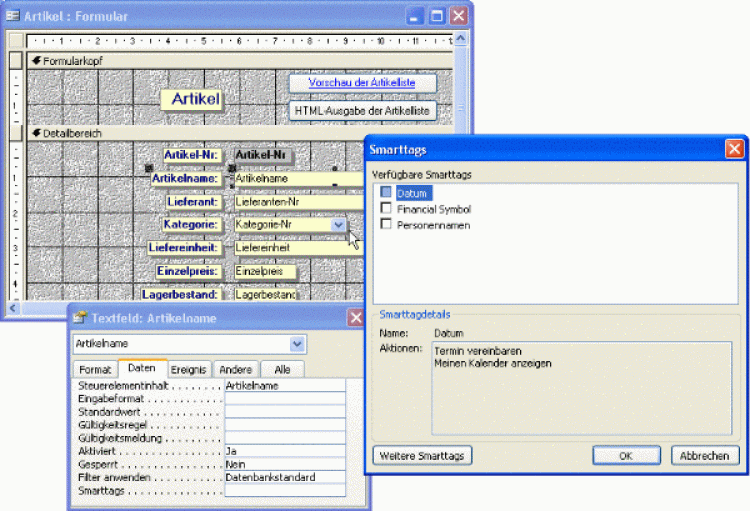This screenshot has width=750, height=511.
Task: Switch to the Format tab
Action: pos(95,369)
